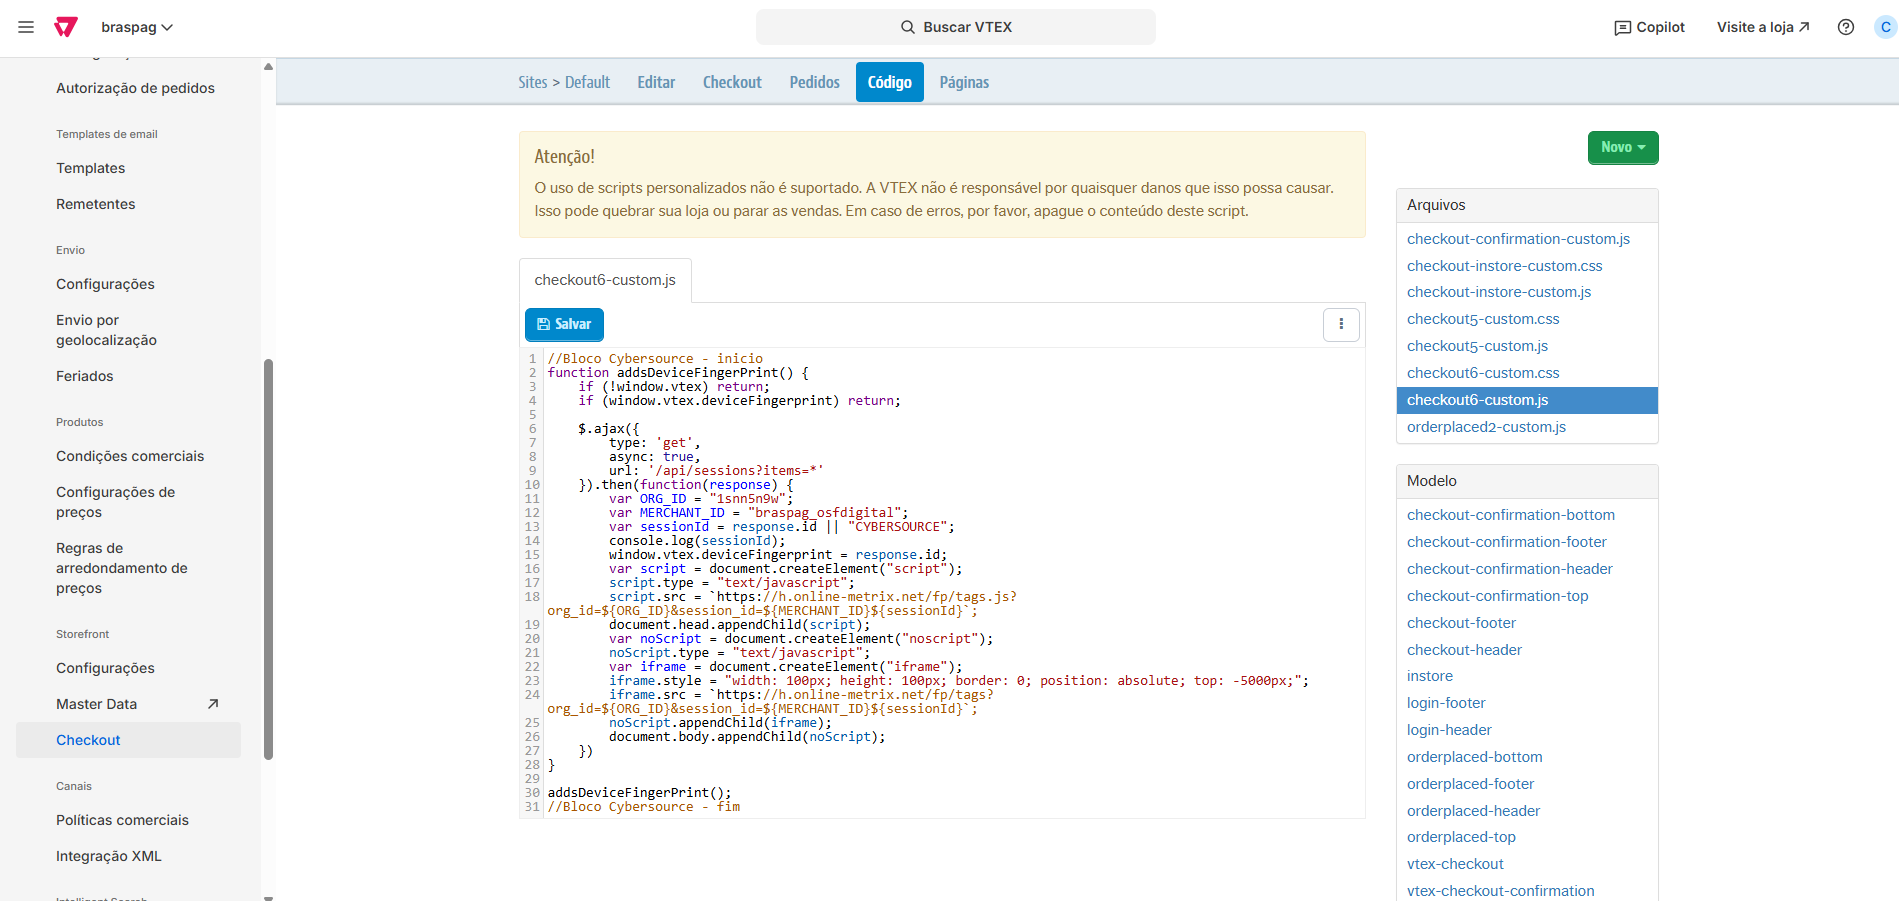Image resolution: width=1899 pixels, height=901 pixels.
Task: Open the editor three-dots options menu
Action: click(1341, 324)
